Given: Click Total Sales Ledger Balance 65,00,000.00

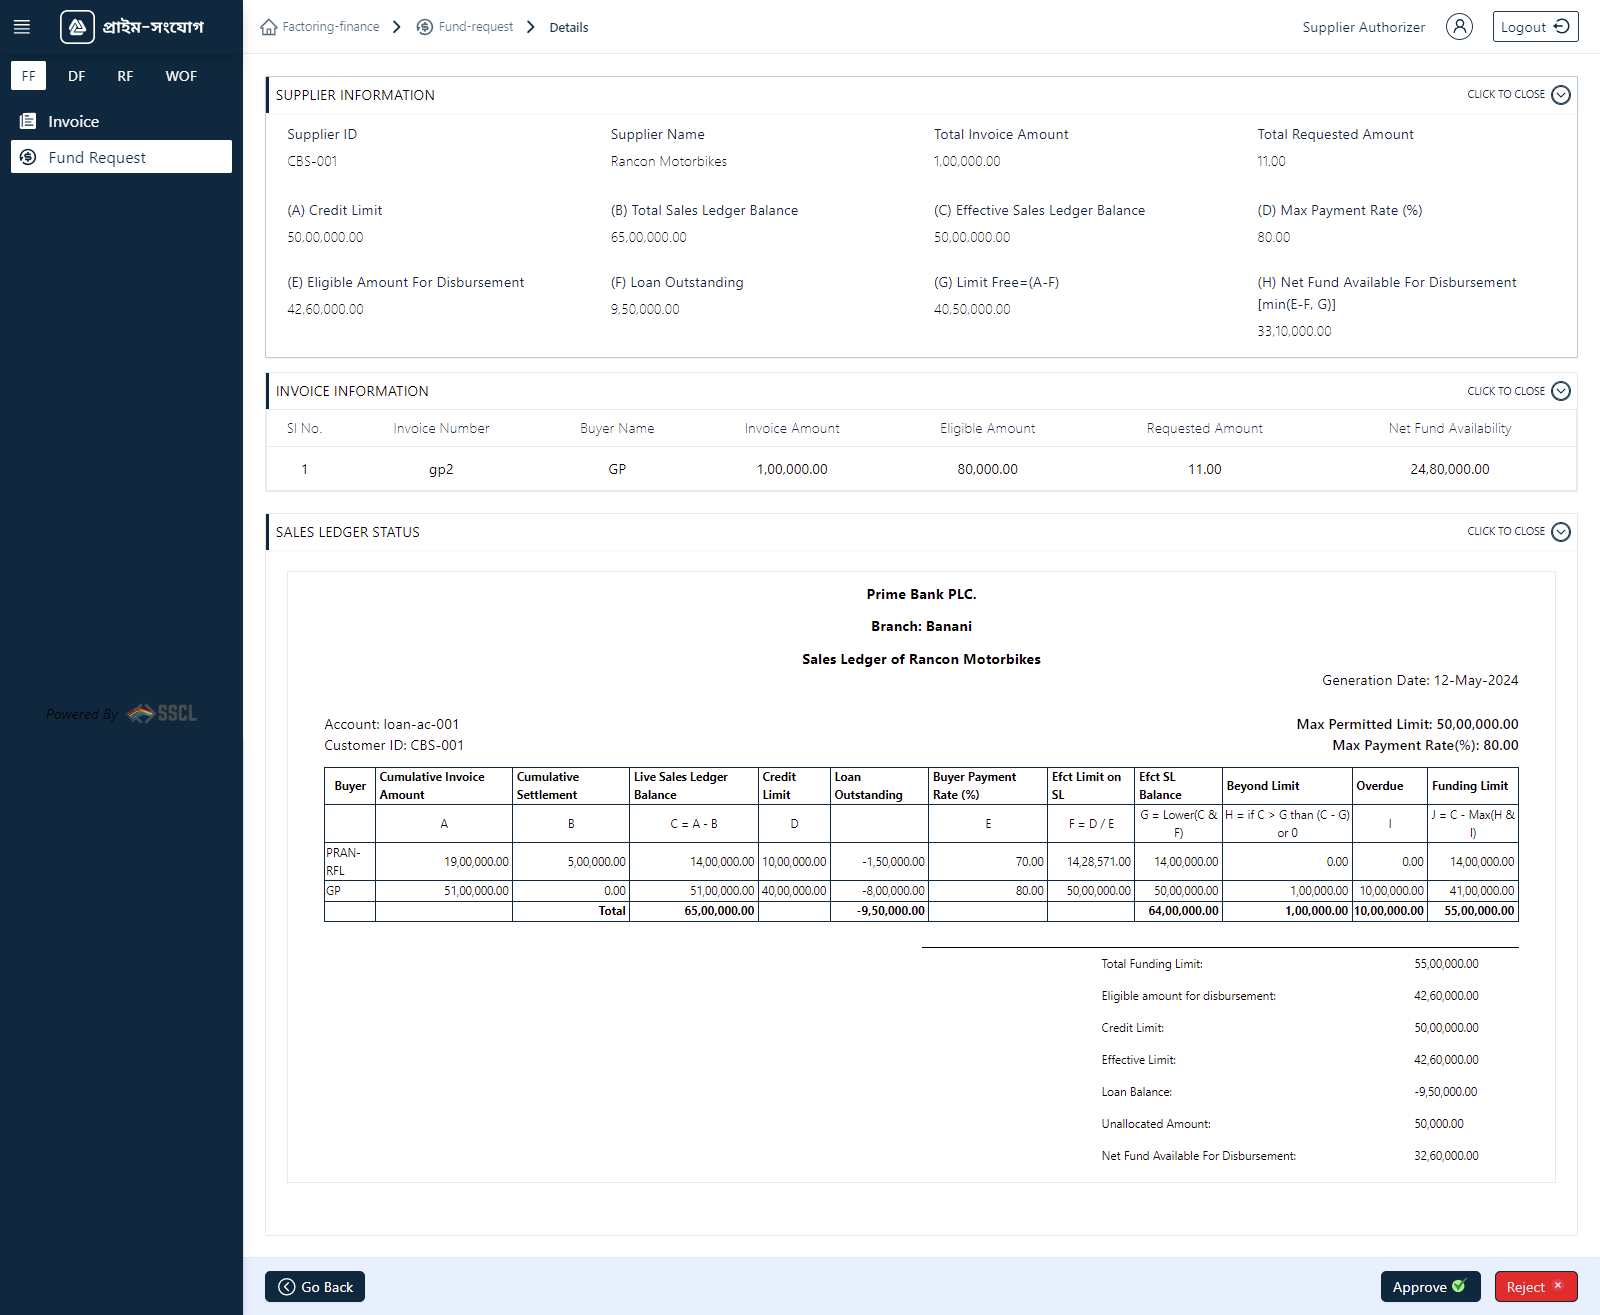Looking at the screenshot, I should coord(649,237).
